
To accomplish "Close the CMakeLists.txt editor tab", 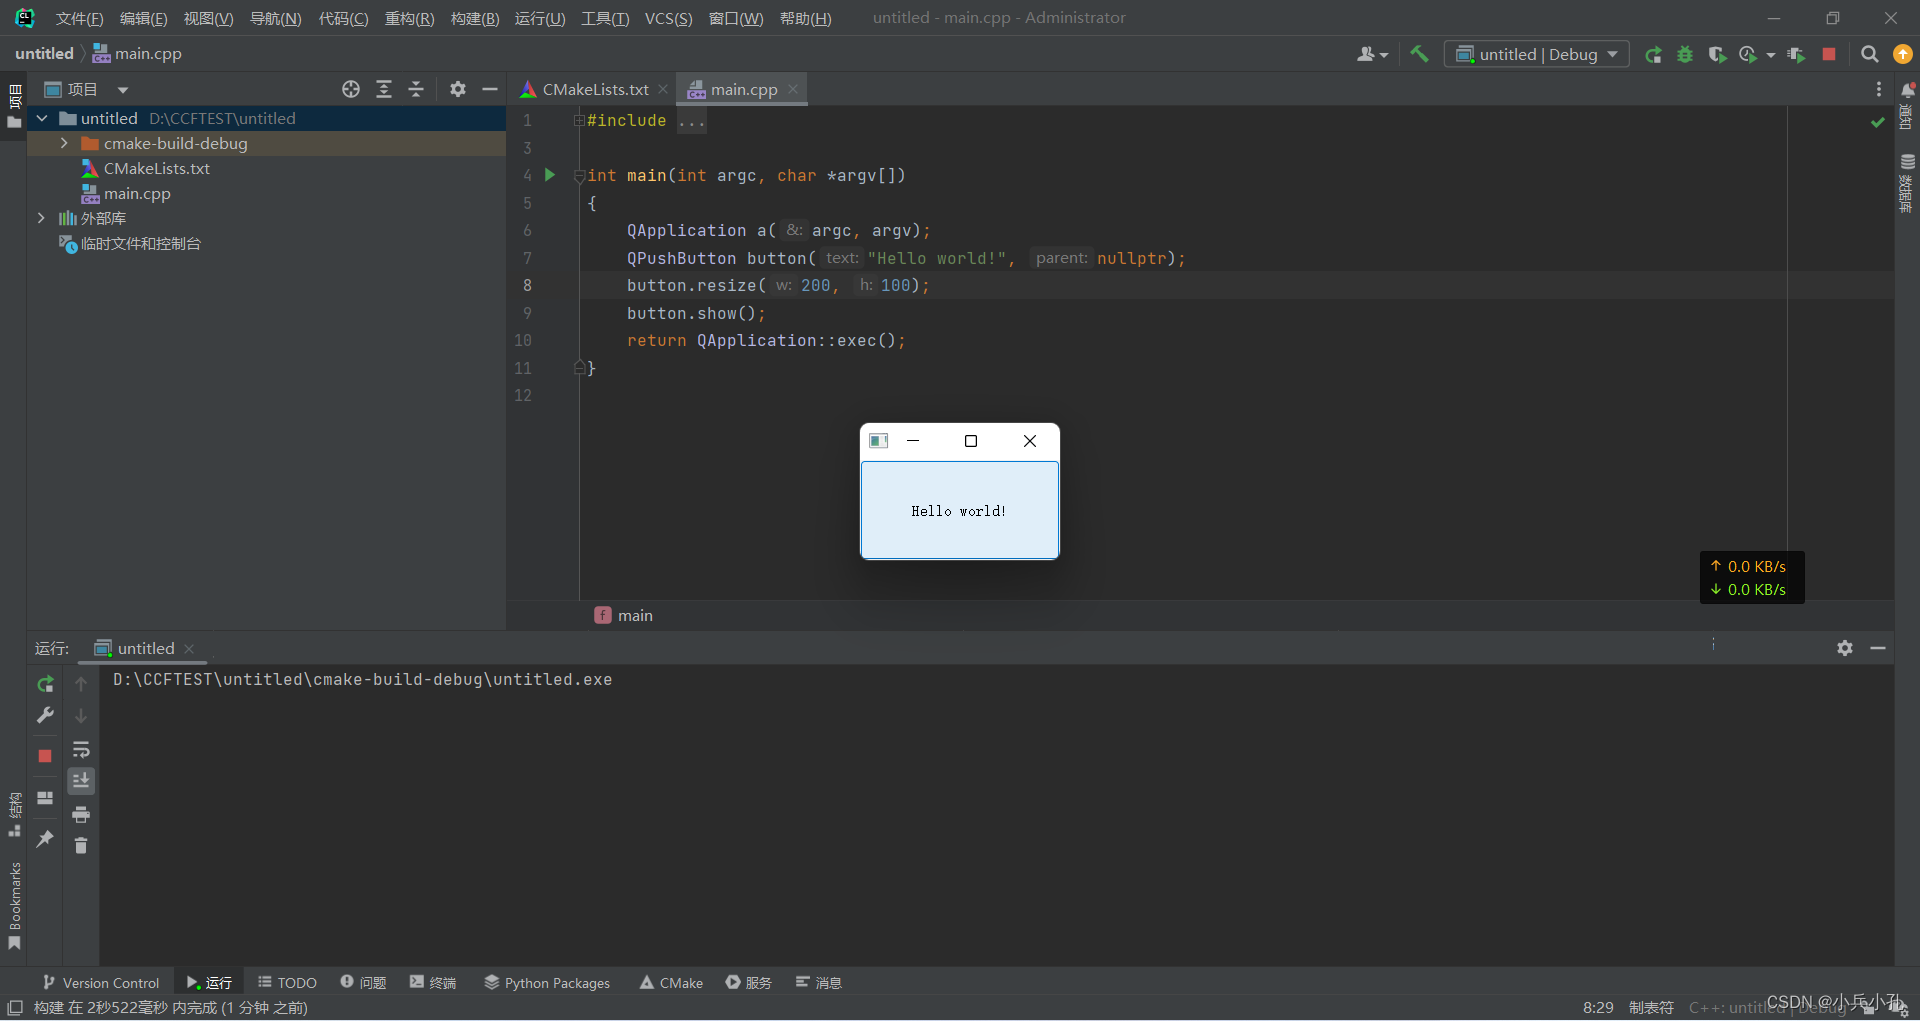I will tap(663, 89).
